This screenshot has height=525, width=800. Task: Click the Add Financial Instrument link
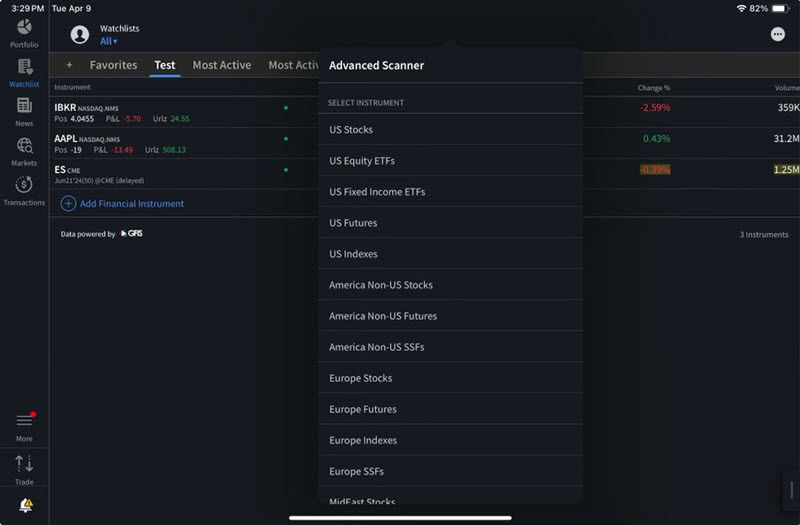[x=132, y=204]
